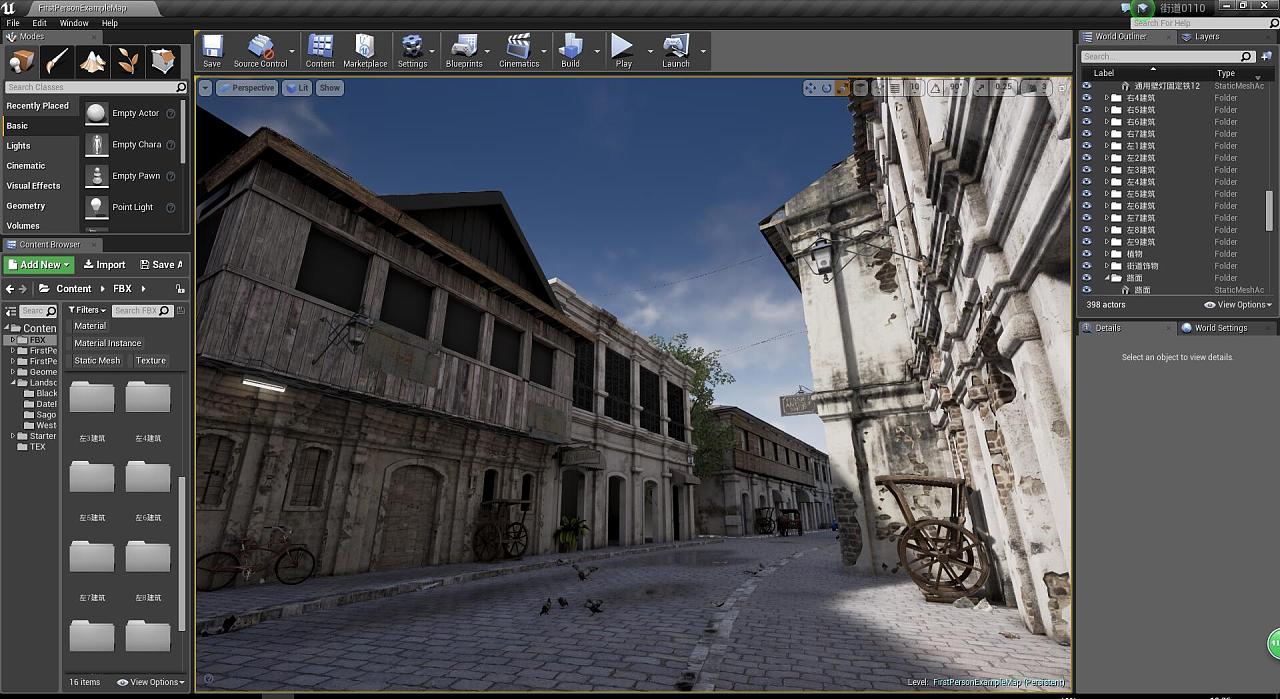Open the Window menu

point(74,23)
